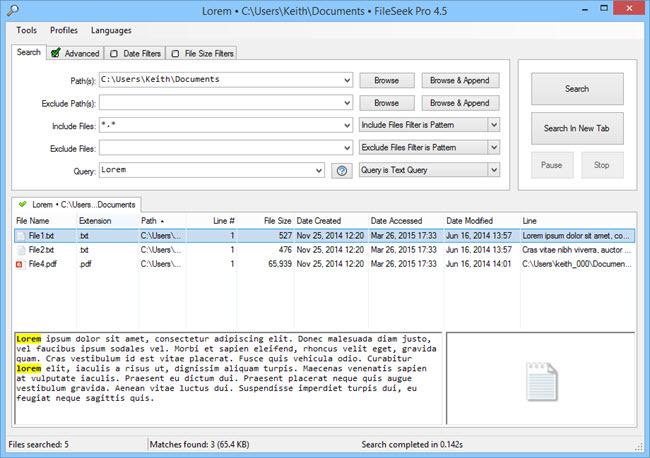This screenshot has height=458, width=650.
Task: Switch to the Advanced tab
Action: click(x=75, y=53)
